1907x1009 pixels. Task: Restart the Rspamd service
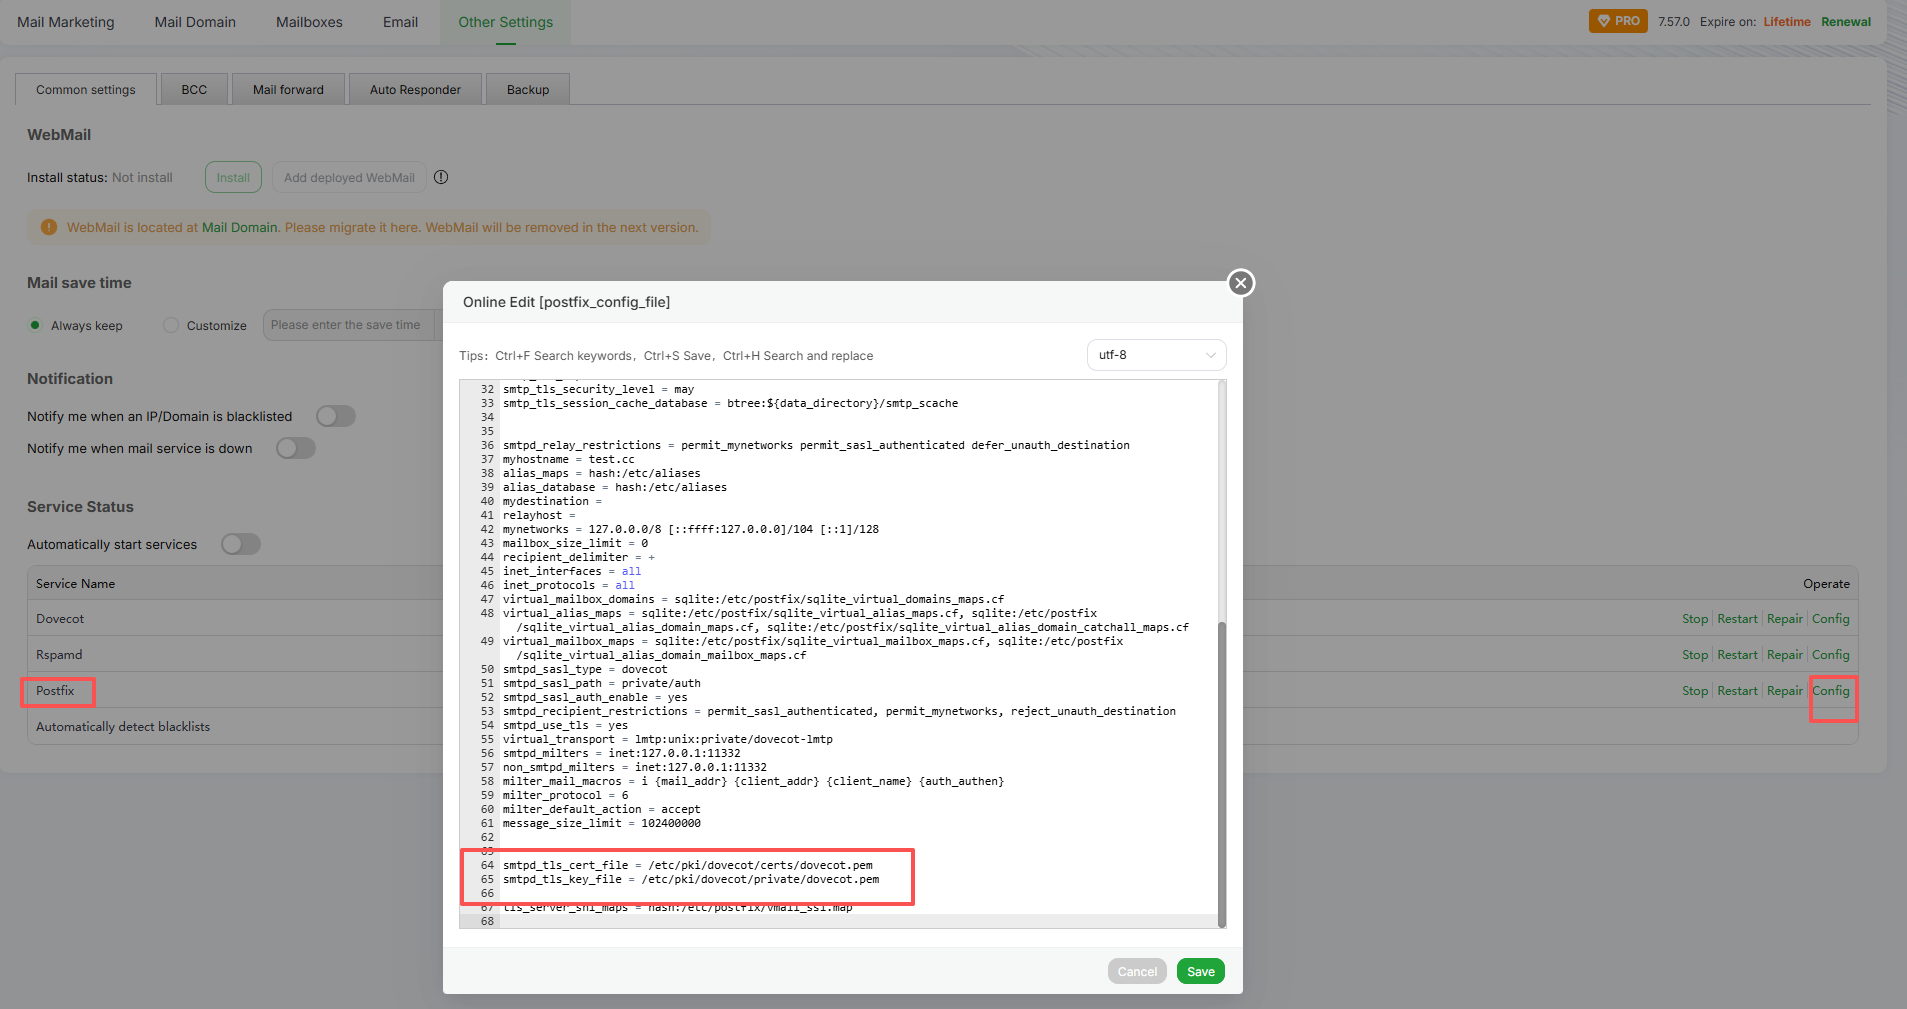(1737, 655)
